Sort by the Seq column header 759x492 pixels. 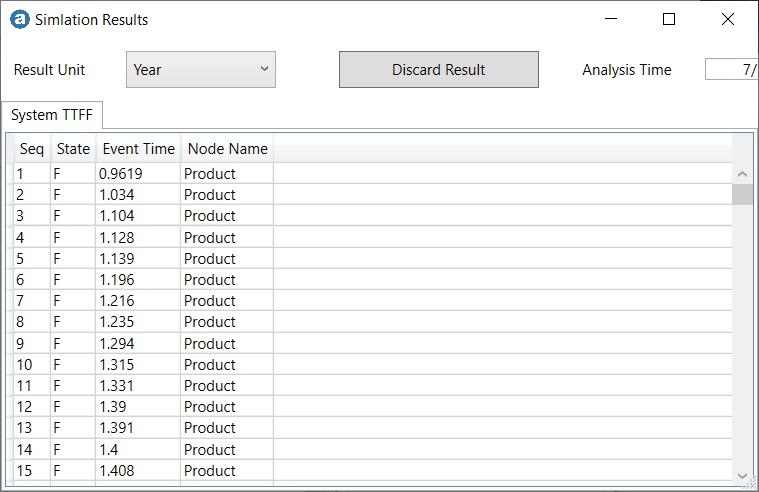[32, 149]
